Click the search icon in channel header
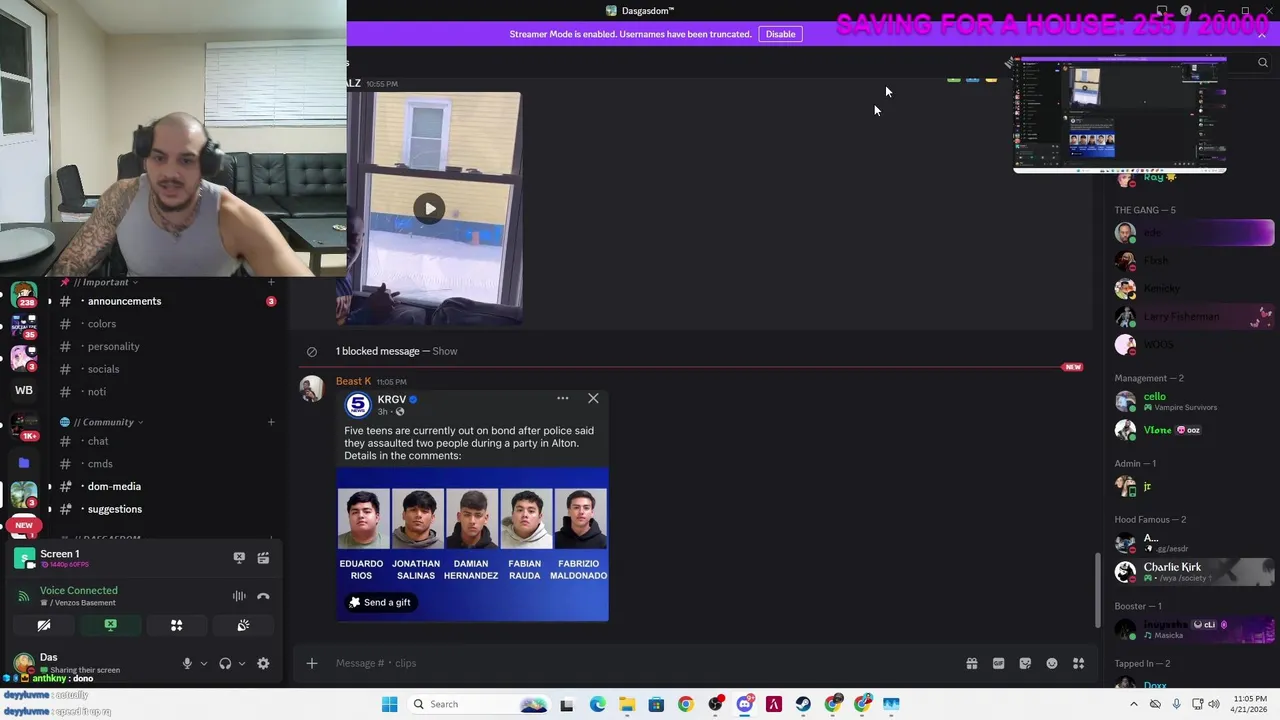Viewport: 1280px width, 720px height. (1262, 63)
